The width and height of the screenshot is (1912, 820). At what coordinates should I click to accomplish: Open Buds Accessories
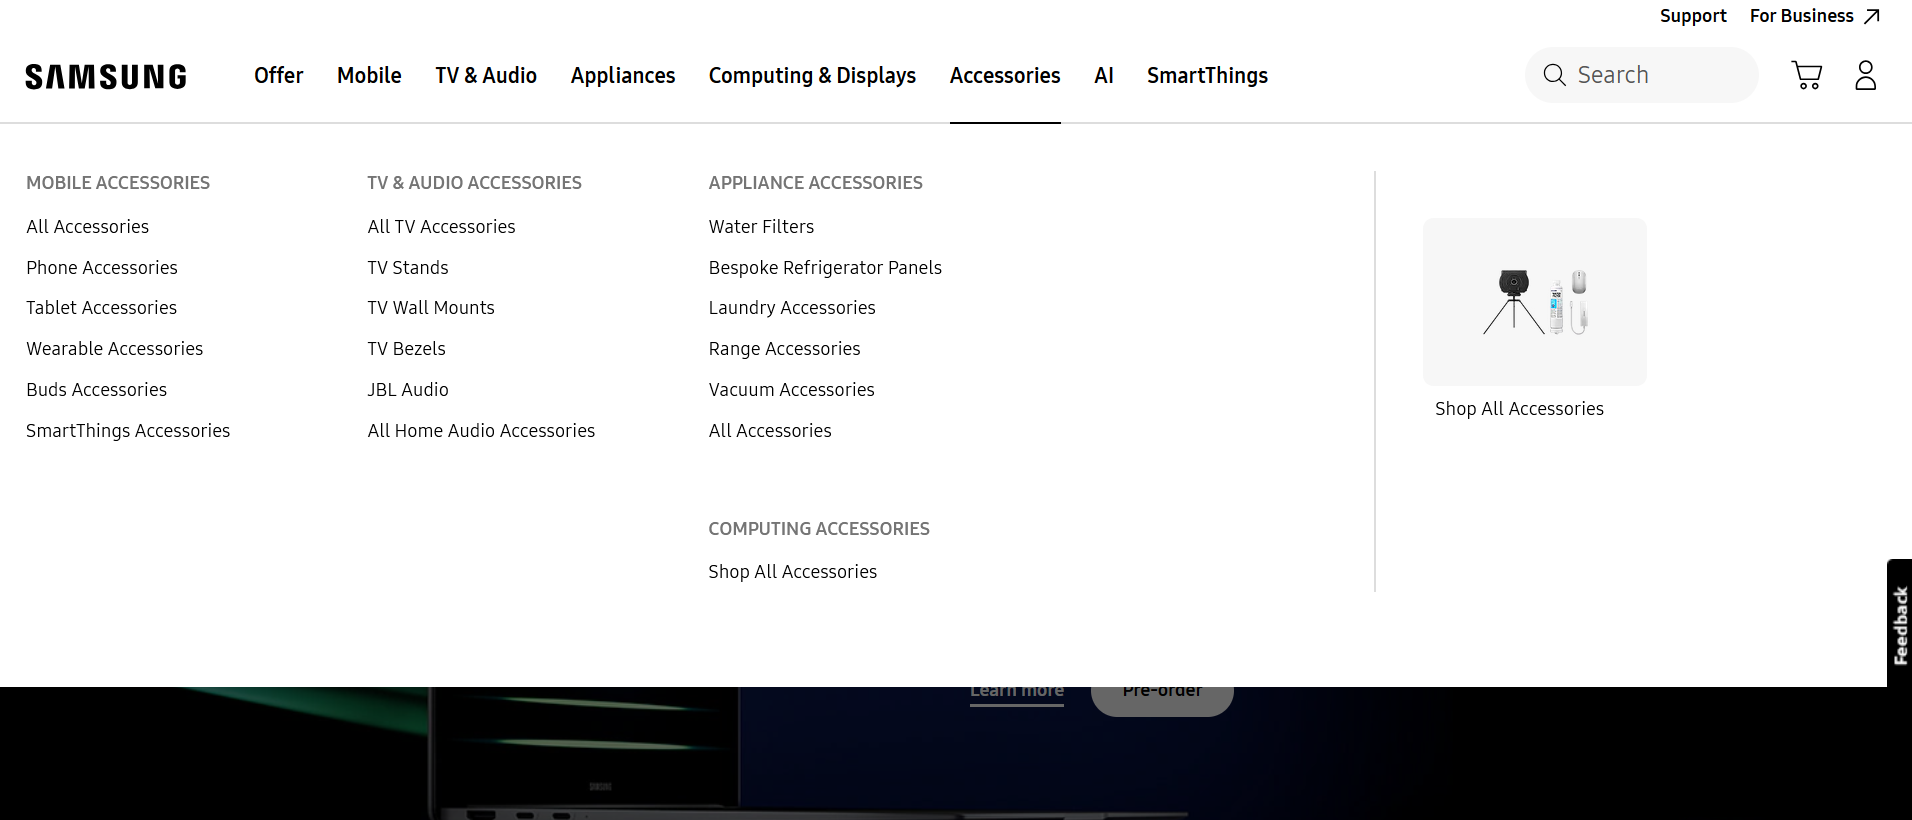(97, 390)
